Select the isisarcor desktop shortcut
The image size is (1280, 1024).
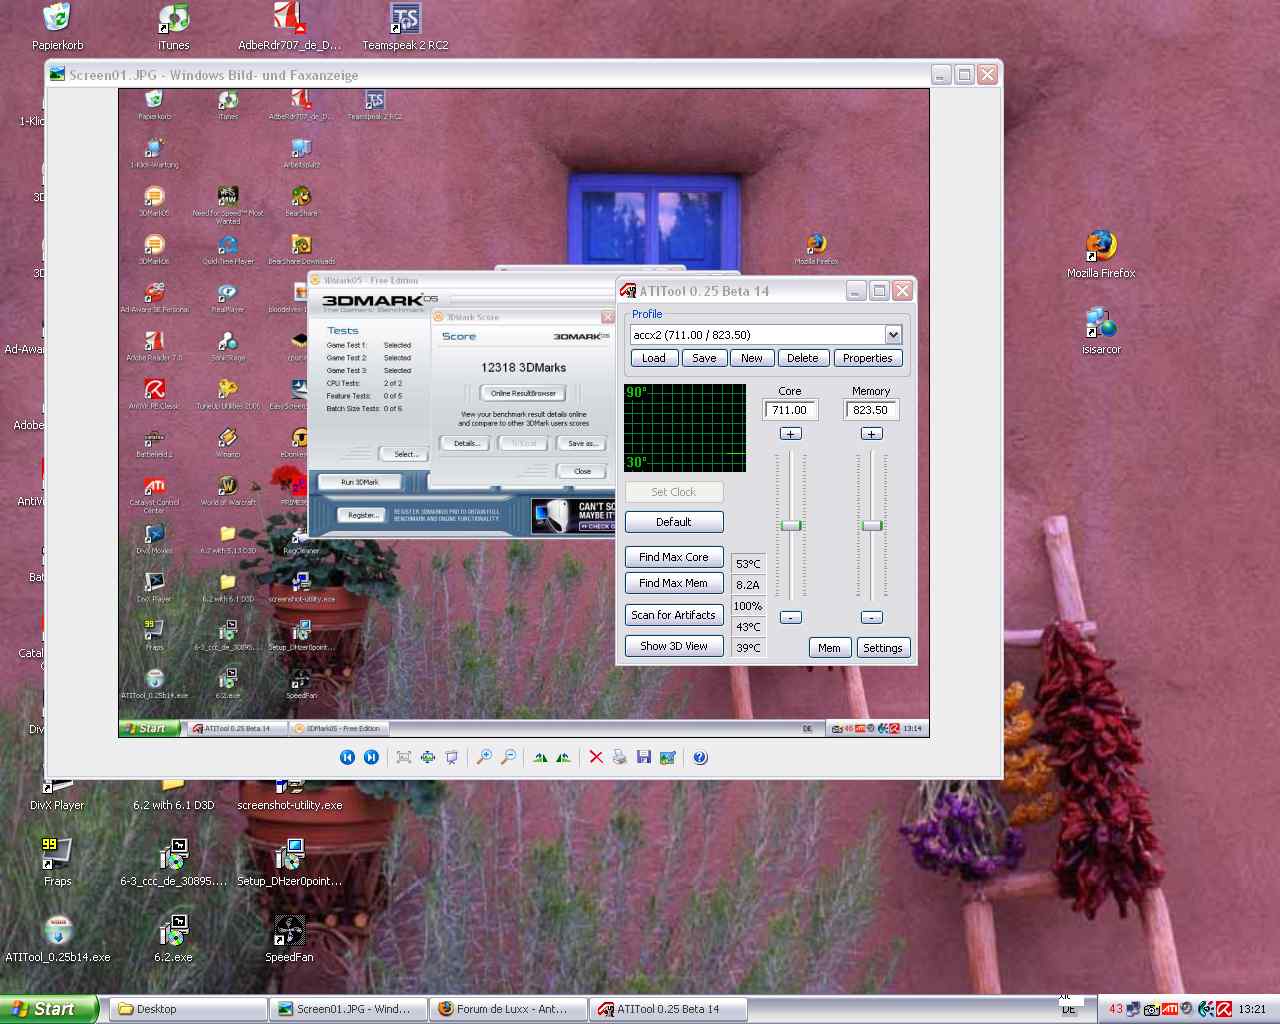1101,330
